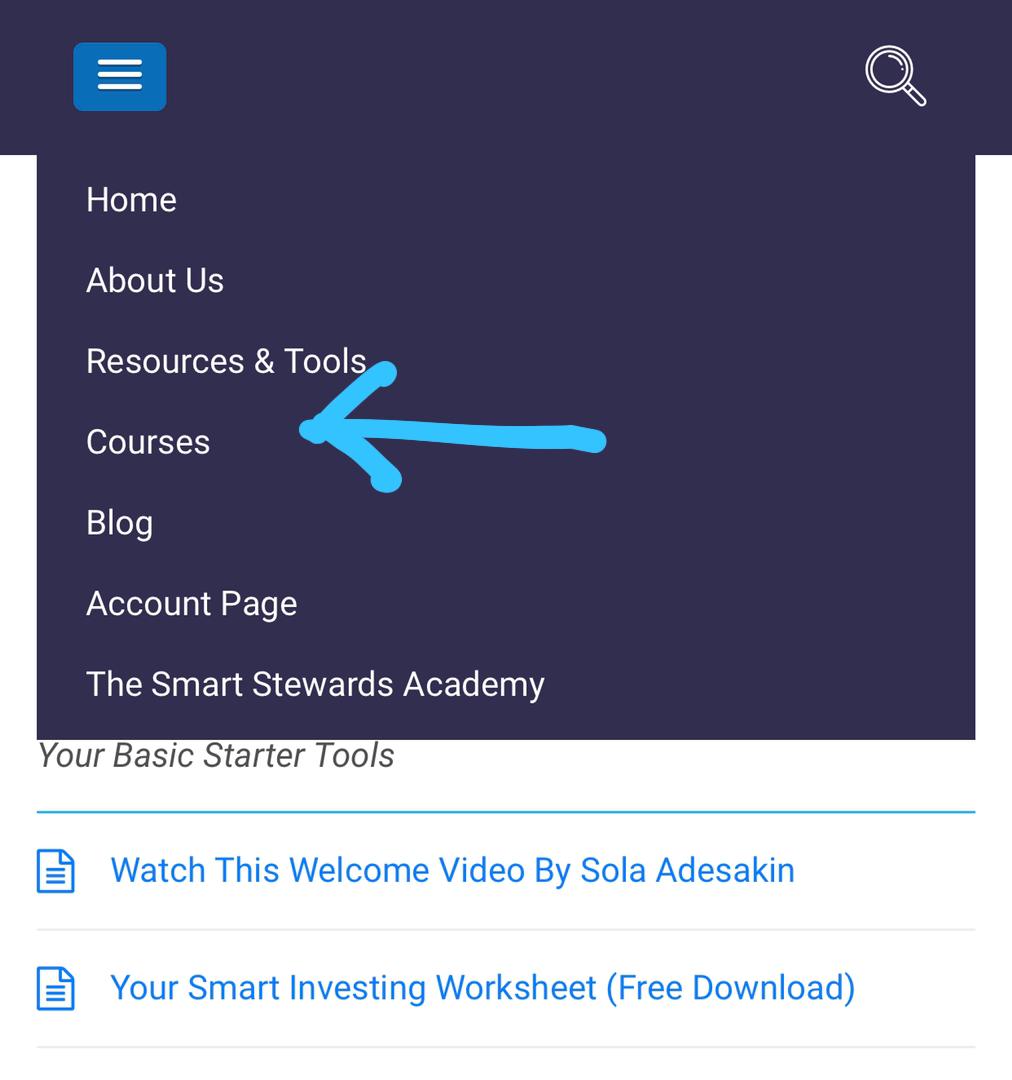Click the dark header bar between the icons

click(x=515, y=76)
